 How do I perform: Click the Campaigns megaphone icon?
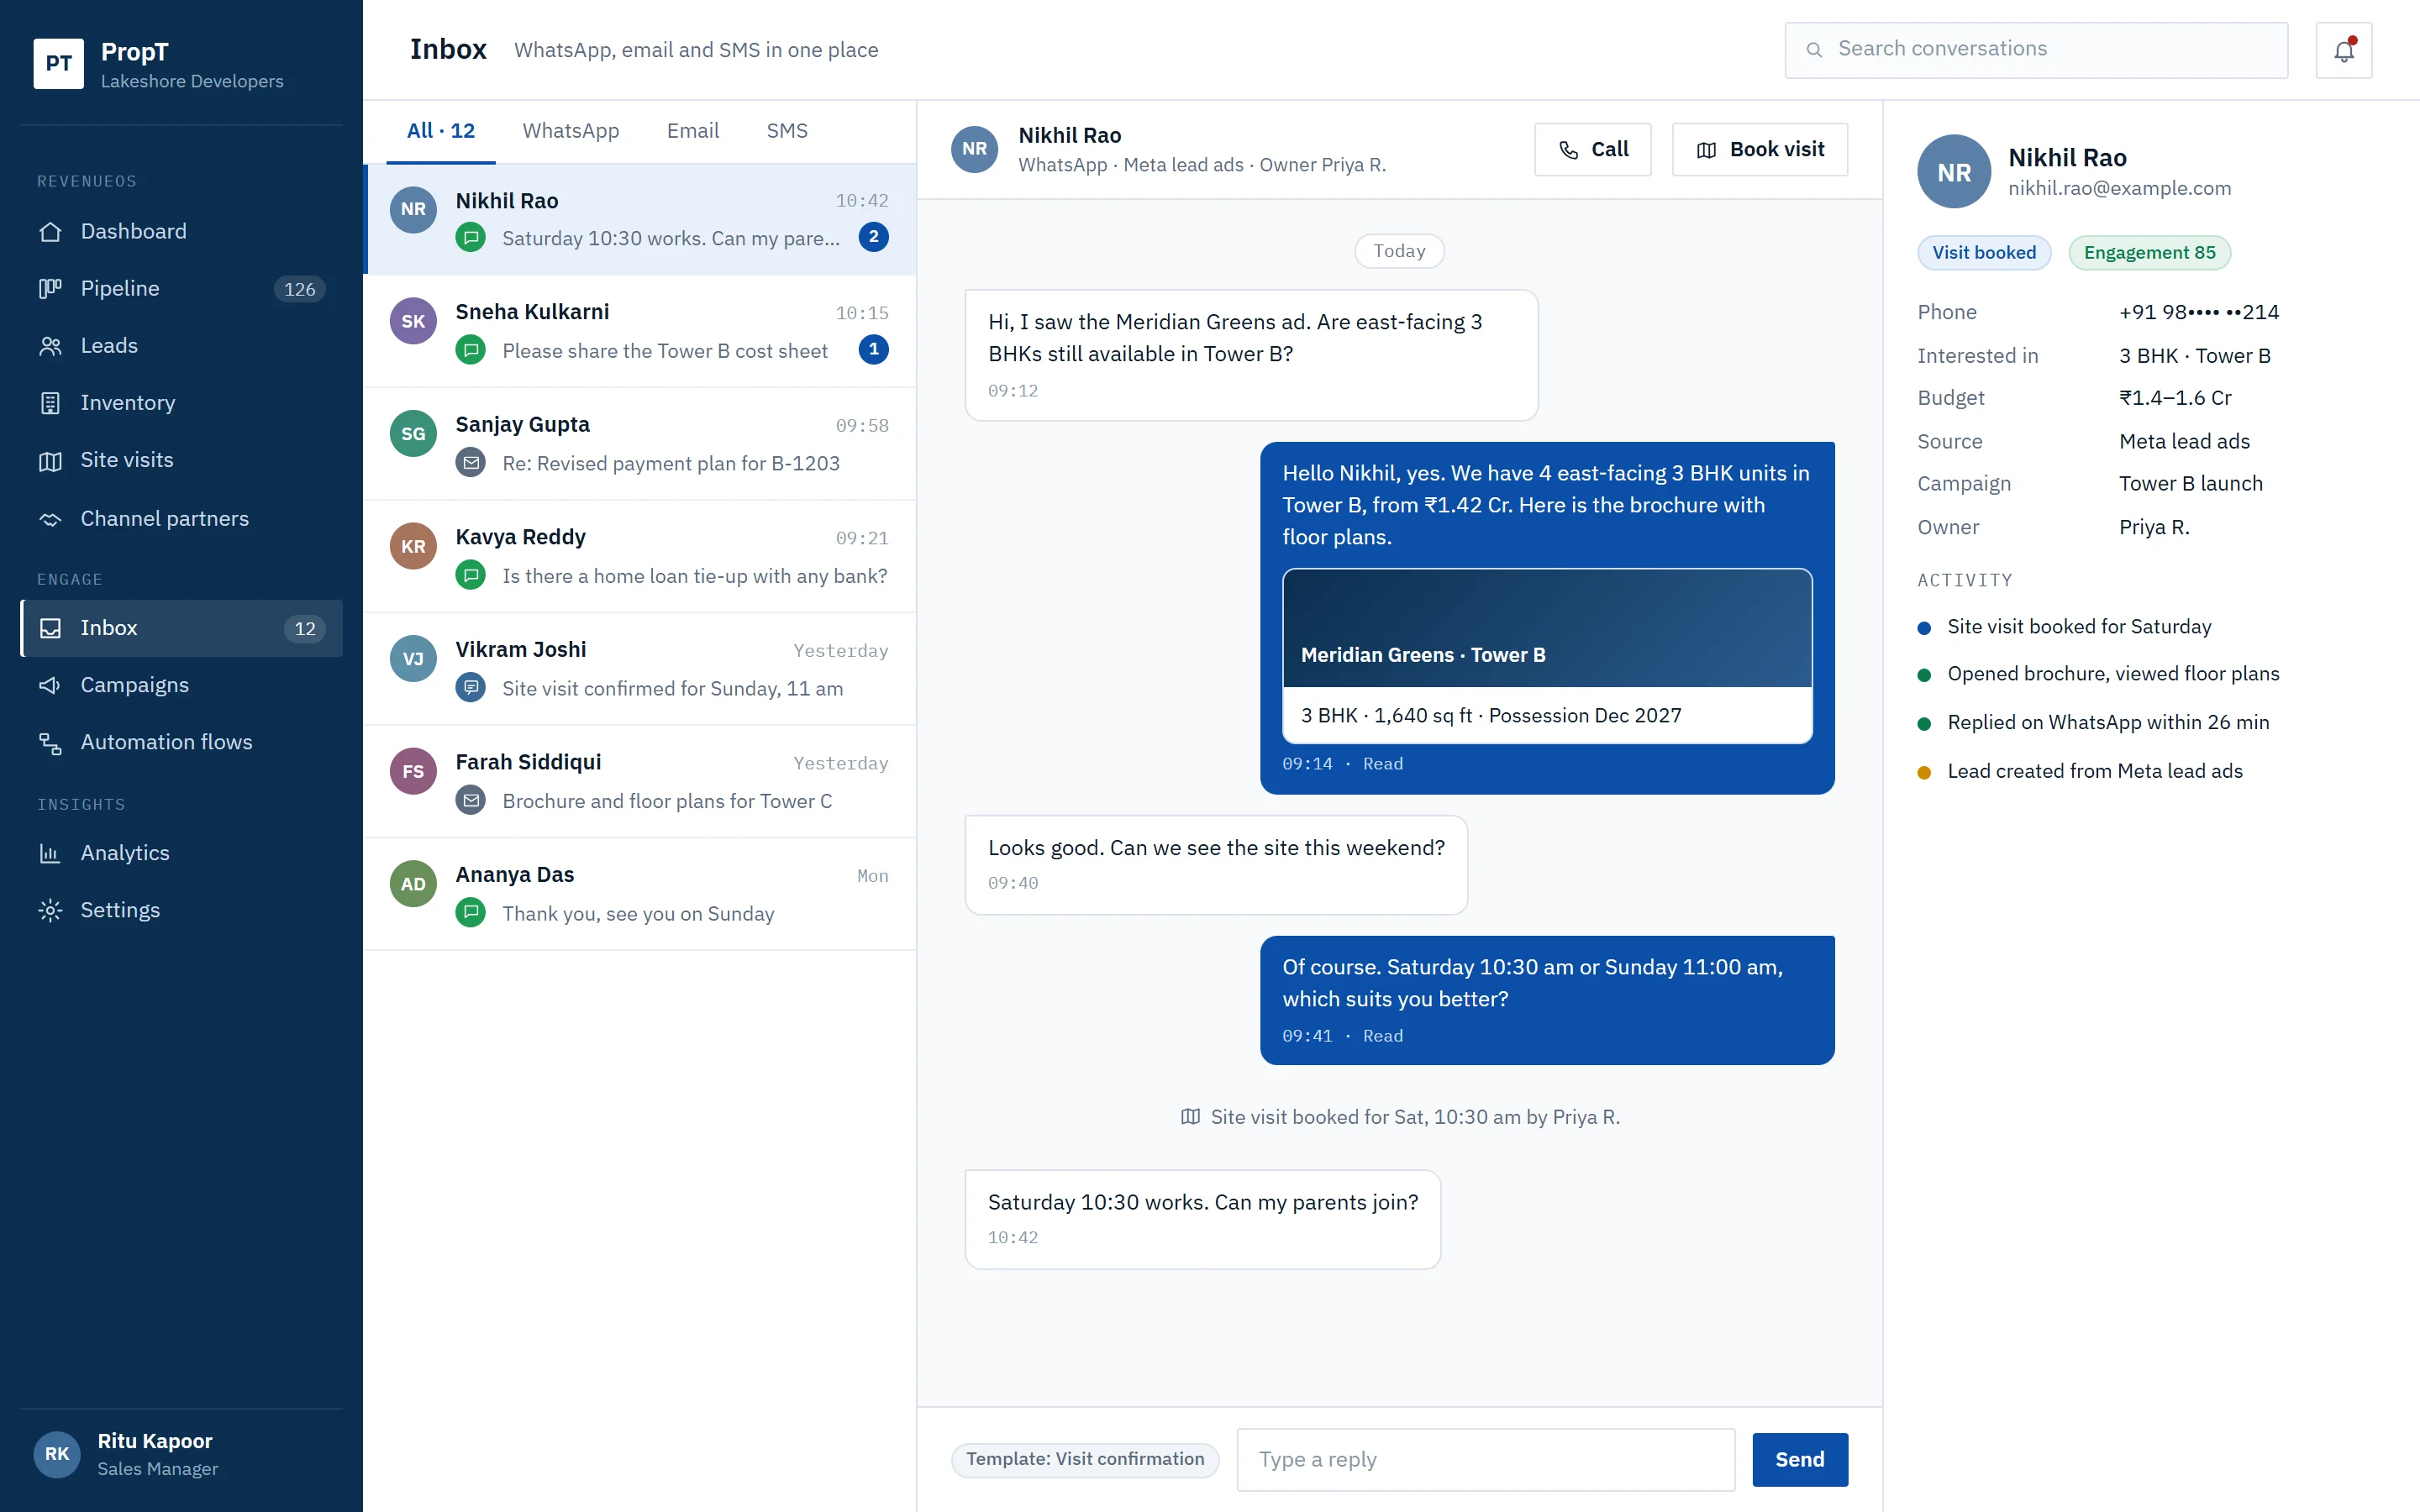50,685
